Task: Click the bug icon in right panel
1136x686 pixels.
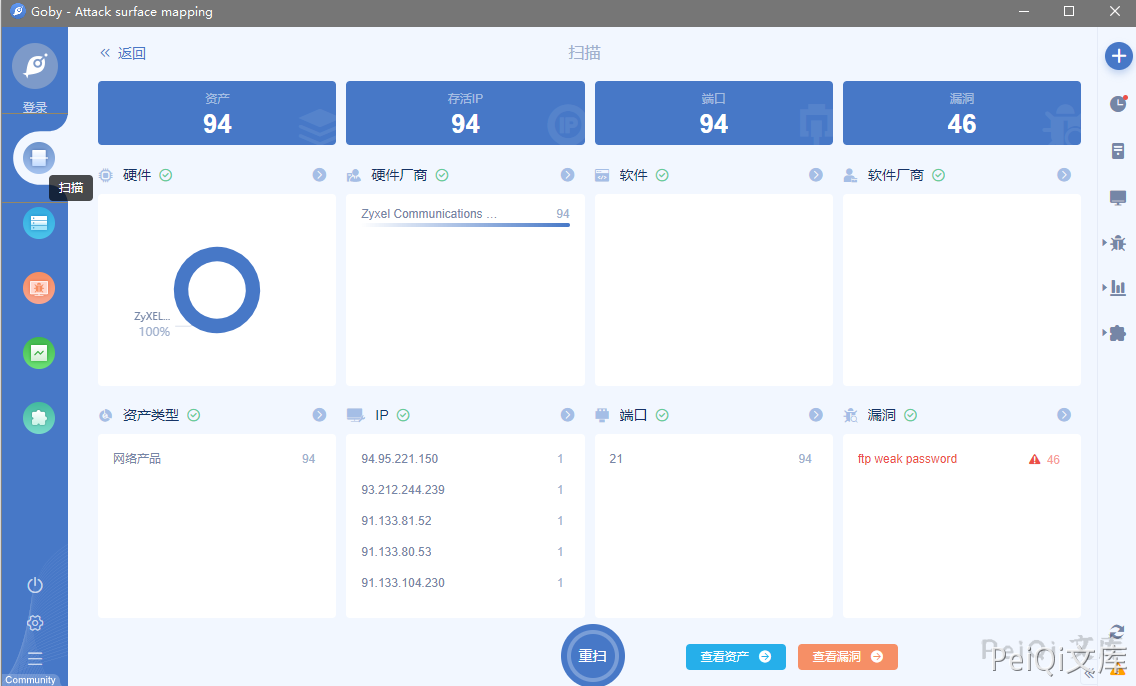Action: pyautogui.click(x=1118, y=243)
